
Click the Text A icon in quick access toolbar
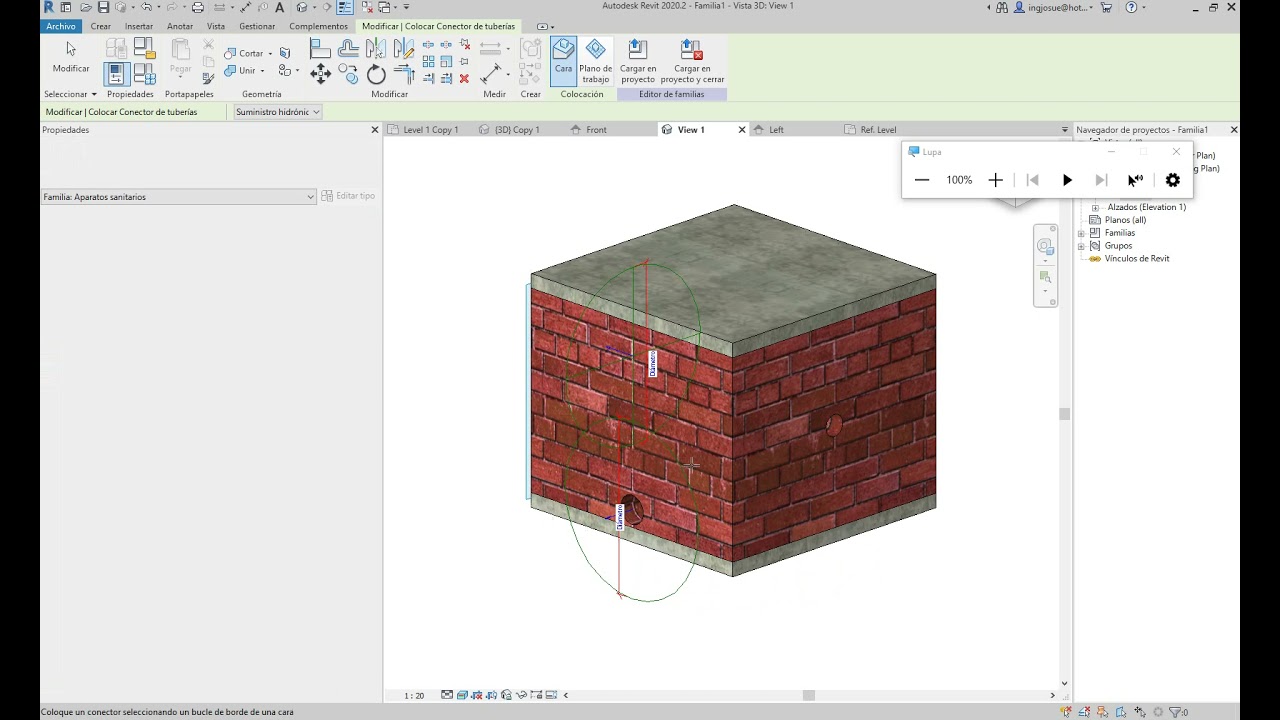click(279, 7)
